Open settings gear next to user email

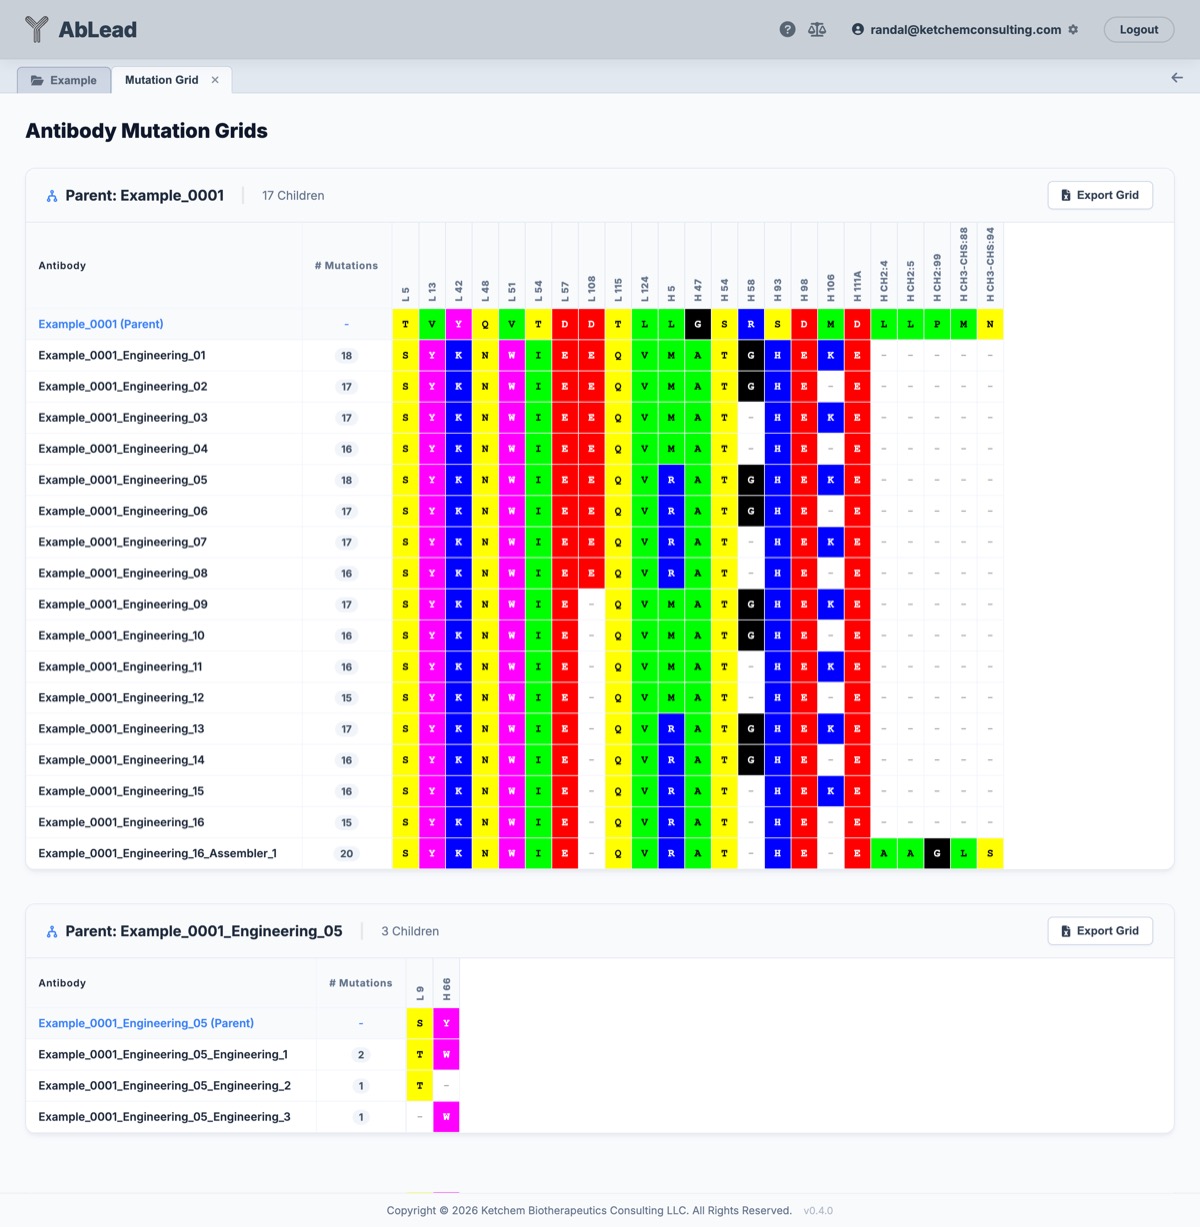[x=1073, y=30]
